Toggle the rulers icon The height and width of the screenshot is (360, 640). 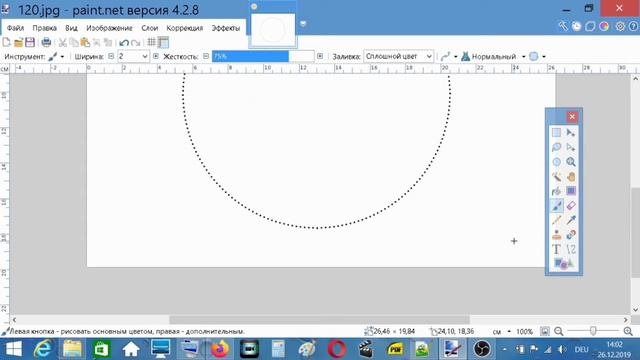pos(163,42)
